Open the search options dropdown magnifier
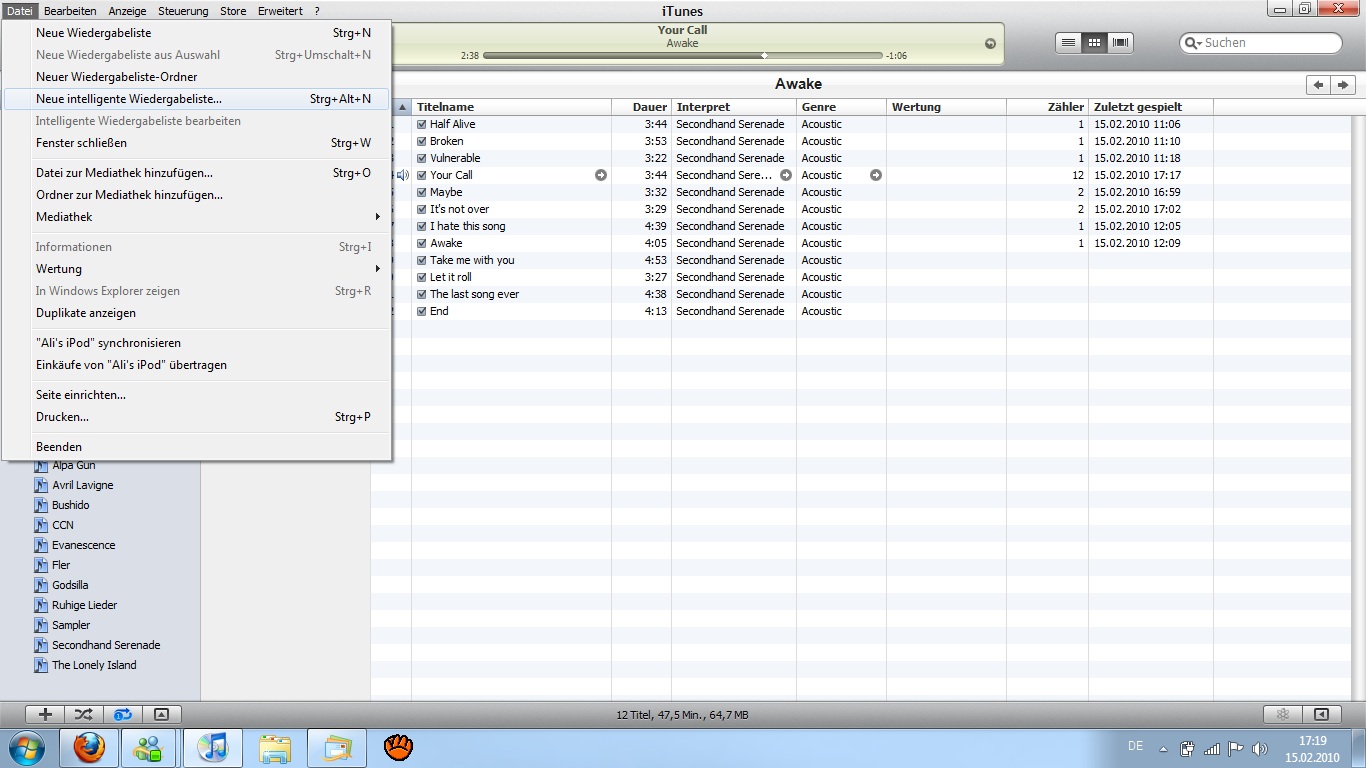The width and height of the screenshot is (1366, 768). (1193, 43)
